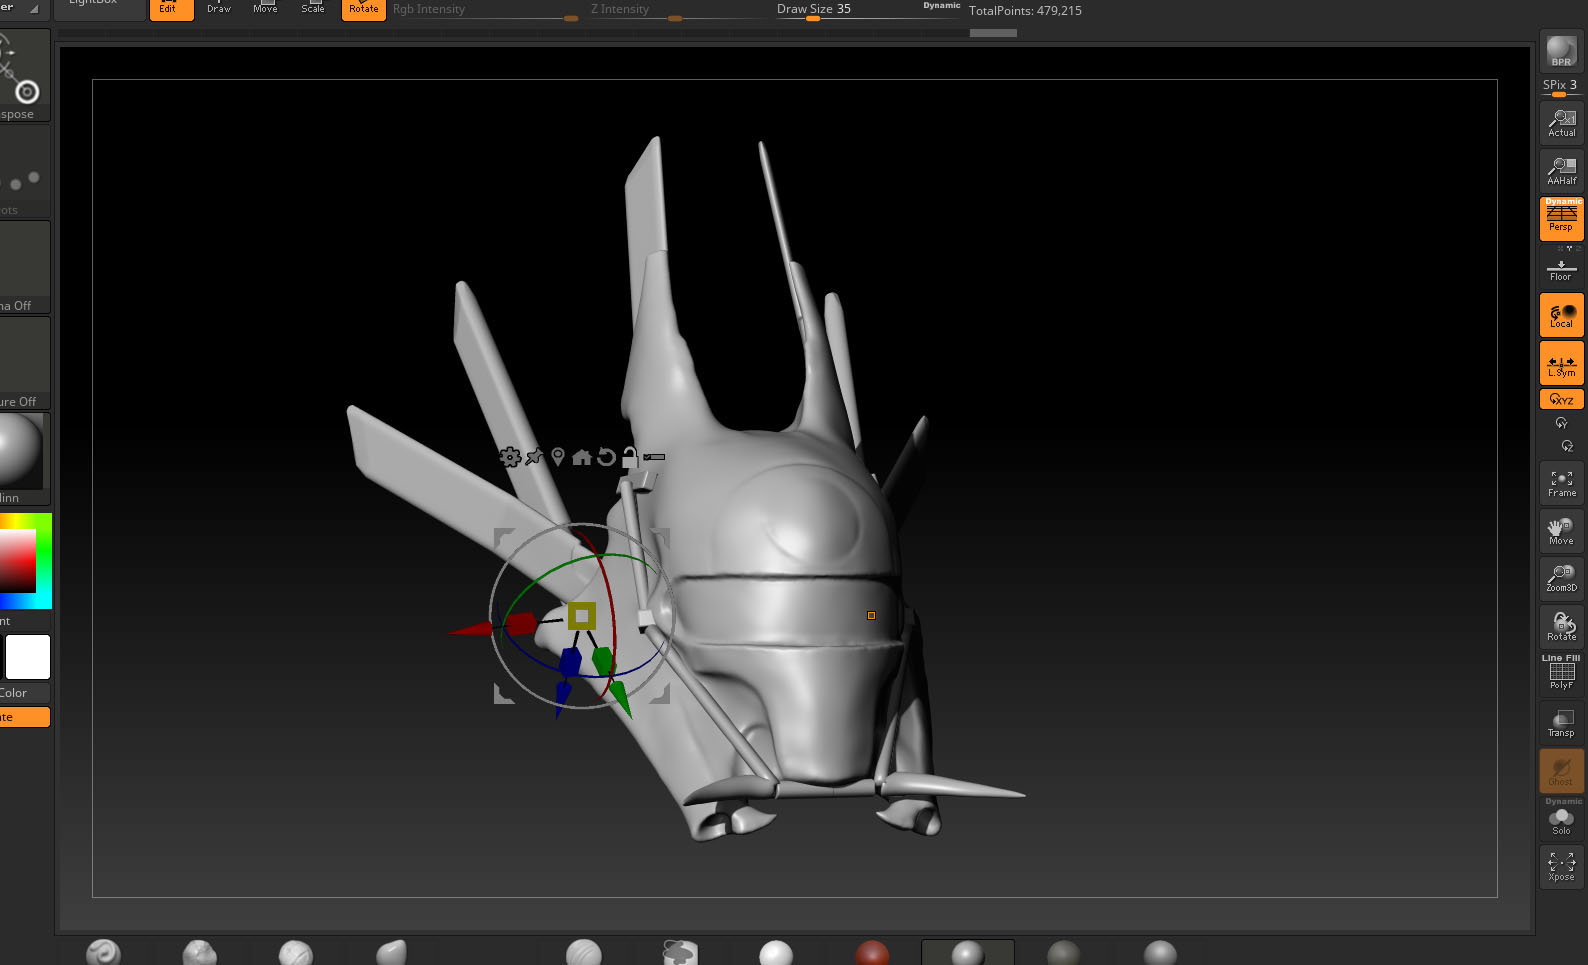Click the Xpose button
This screenshot has width=1588, height=965.
1561,867
